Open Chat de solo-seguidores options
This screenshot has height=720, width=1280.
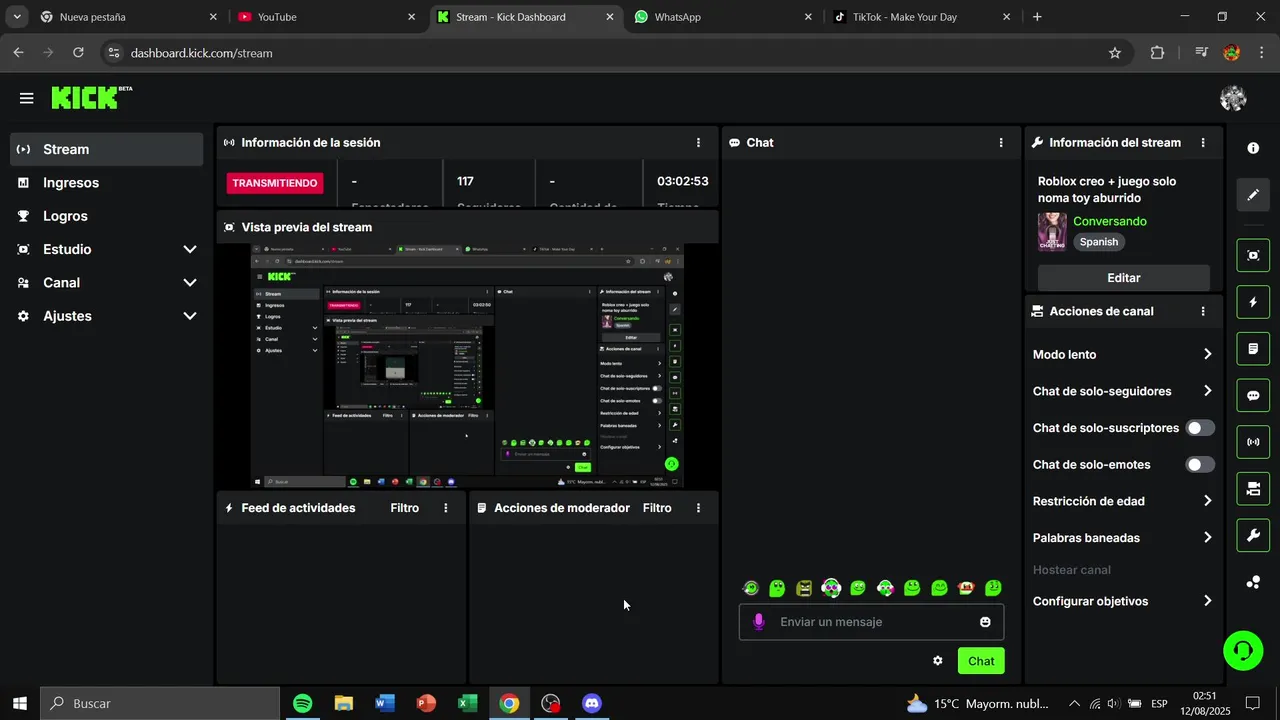pos(1123,391)
